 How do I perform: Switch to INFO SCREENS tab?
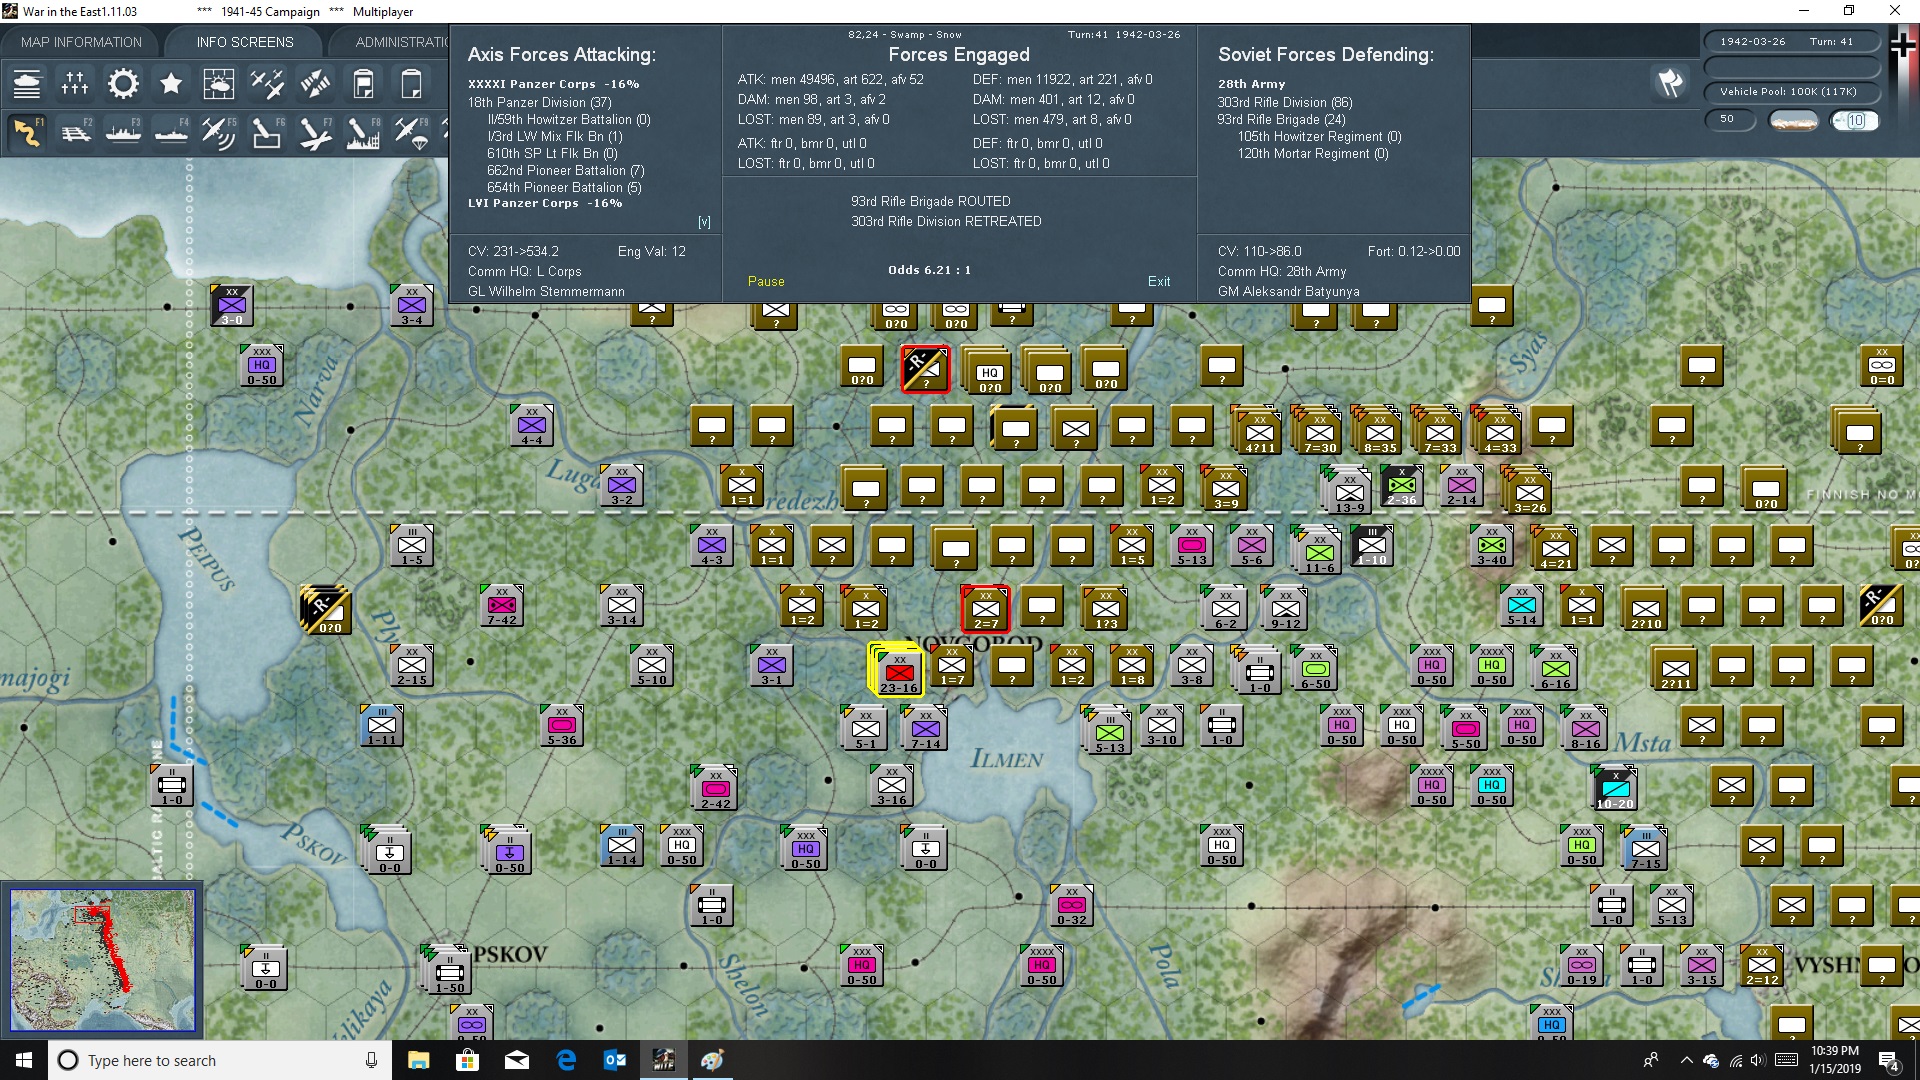pyautogui.click(x=245, y=42)
